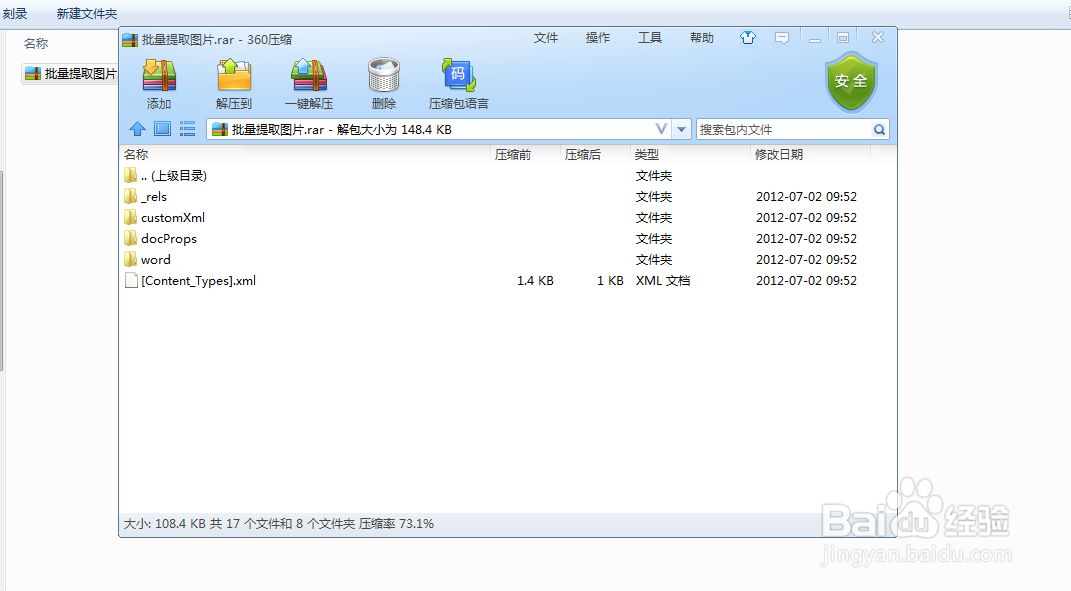This screenshot has width=1071, height=591.
Task: Click the rar archive icon in address bar
Action: point(220,129)
